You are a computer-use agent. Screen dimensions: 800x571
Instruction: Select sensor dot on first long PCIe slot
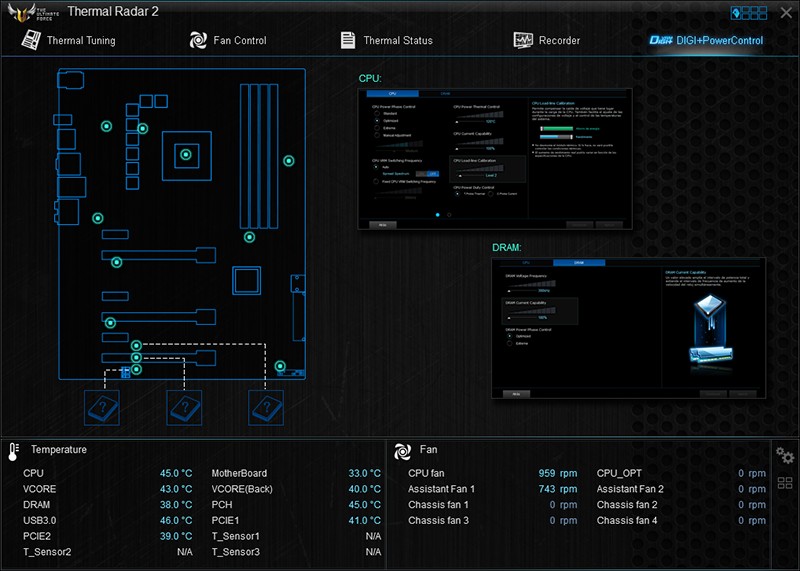pos(116,262)
